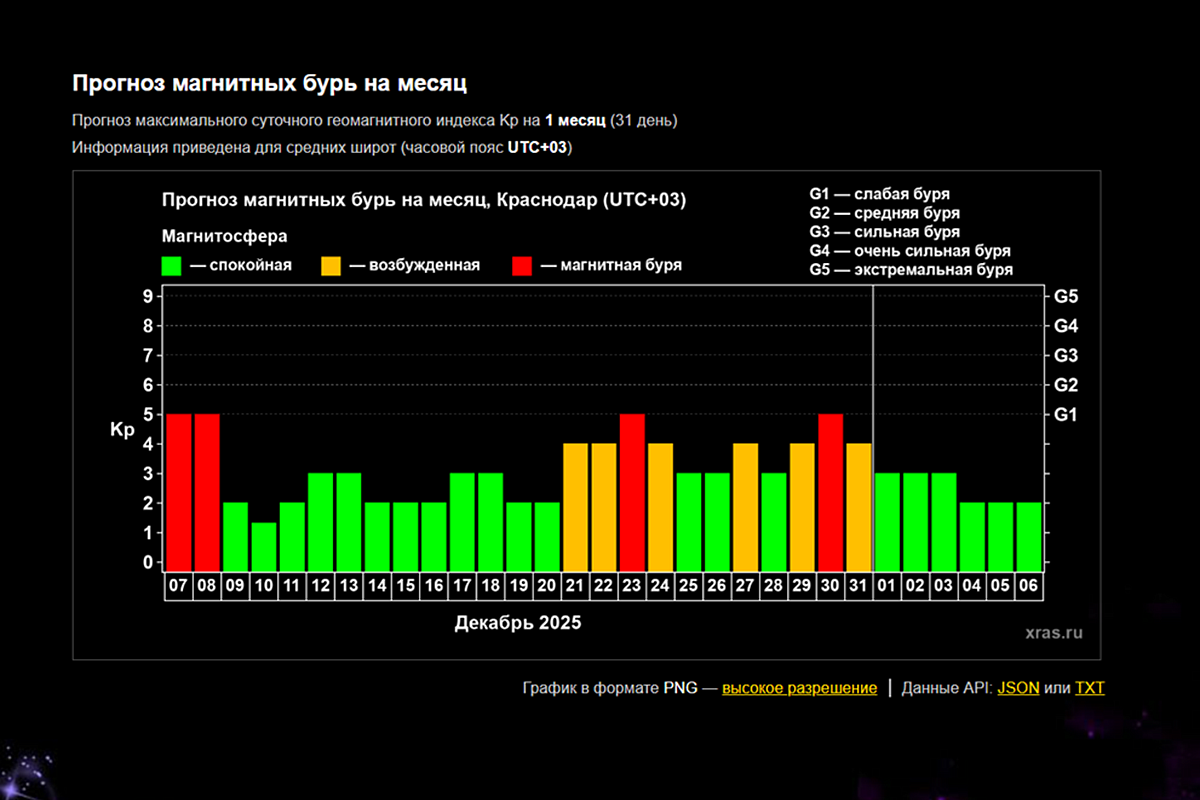Click the xras.ru watermark on the chart

tap(1053, 633)
